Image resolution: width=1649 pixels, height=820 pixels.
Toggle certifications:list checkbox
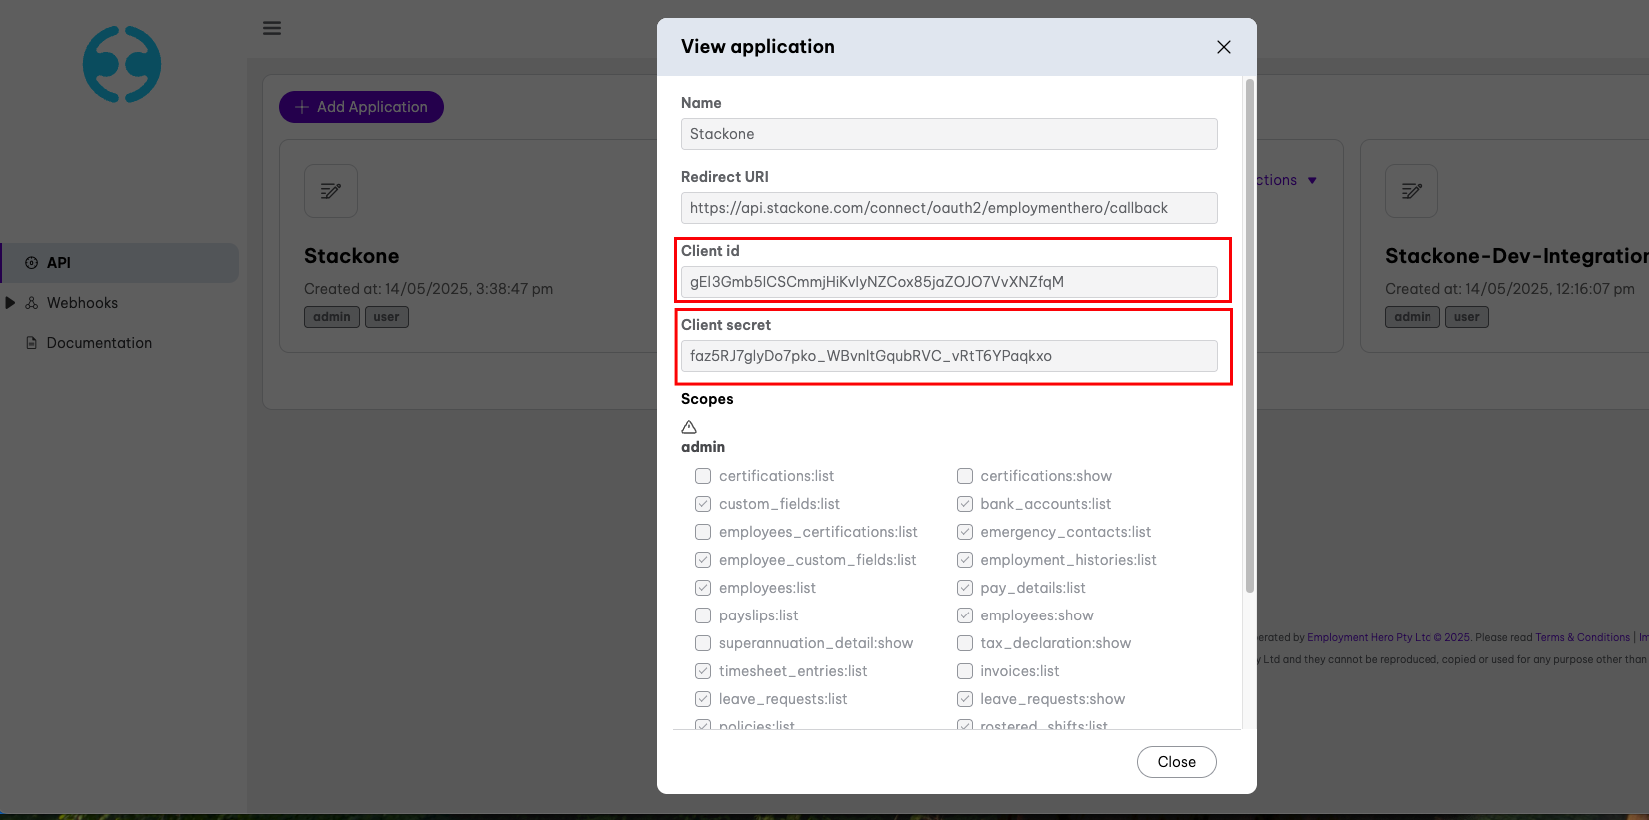(703, 476)
